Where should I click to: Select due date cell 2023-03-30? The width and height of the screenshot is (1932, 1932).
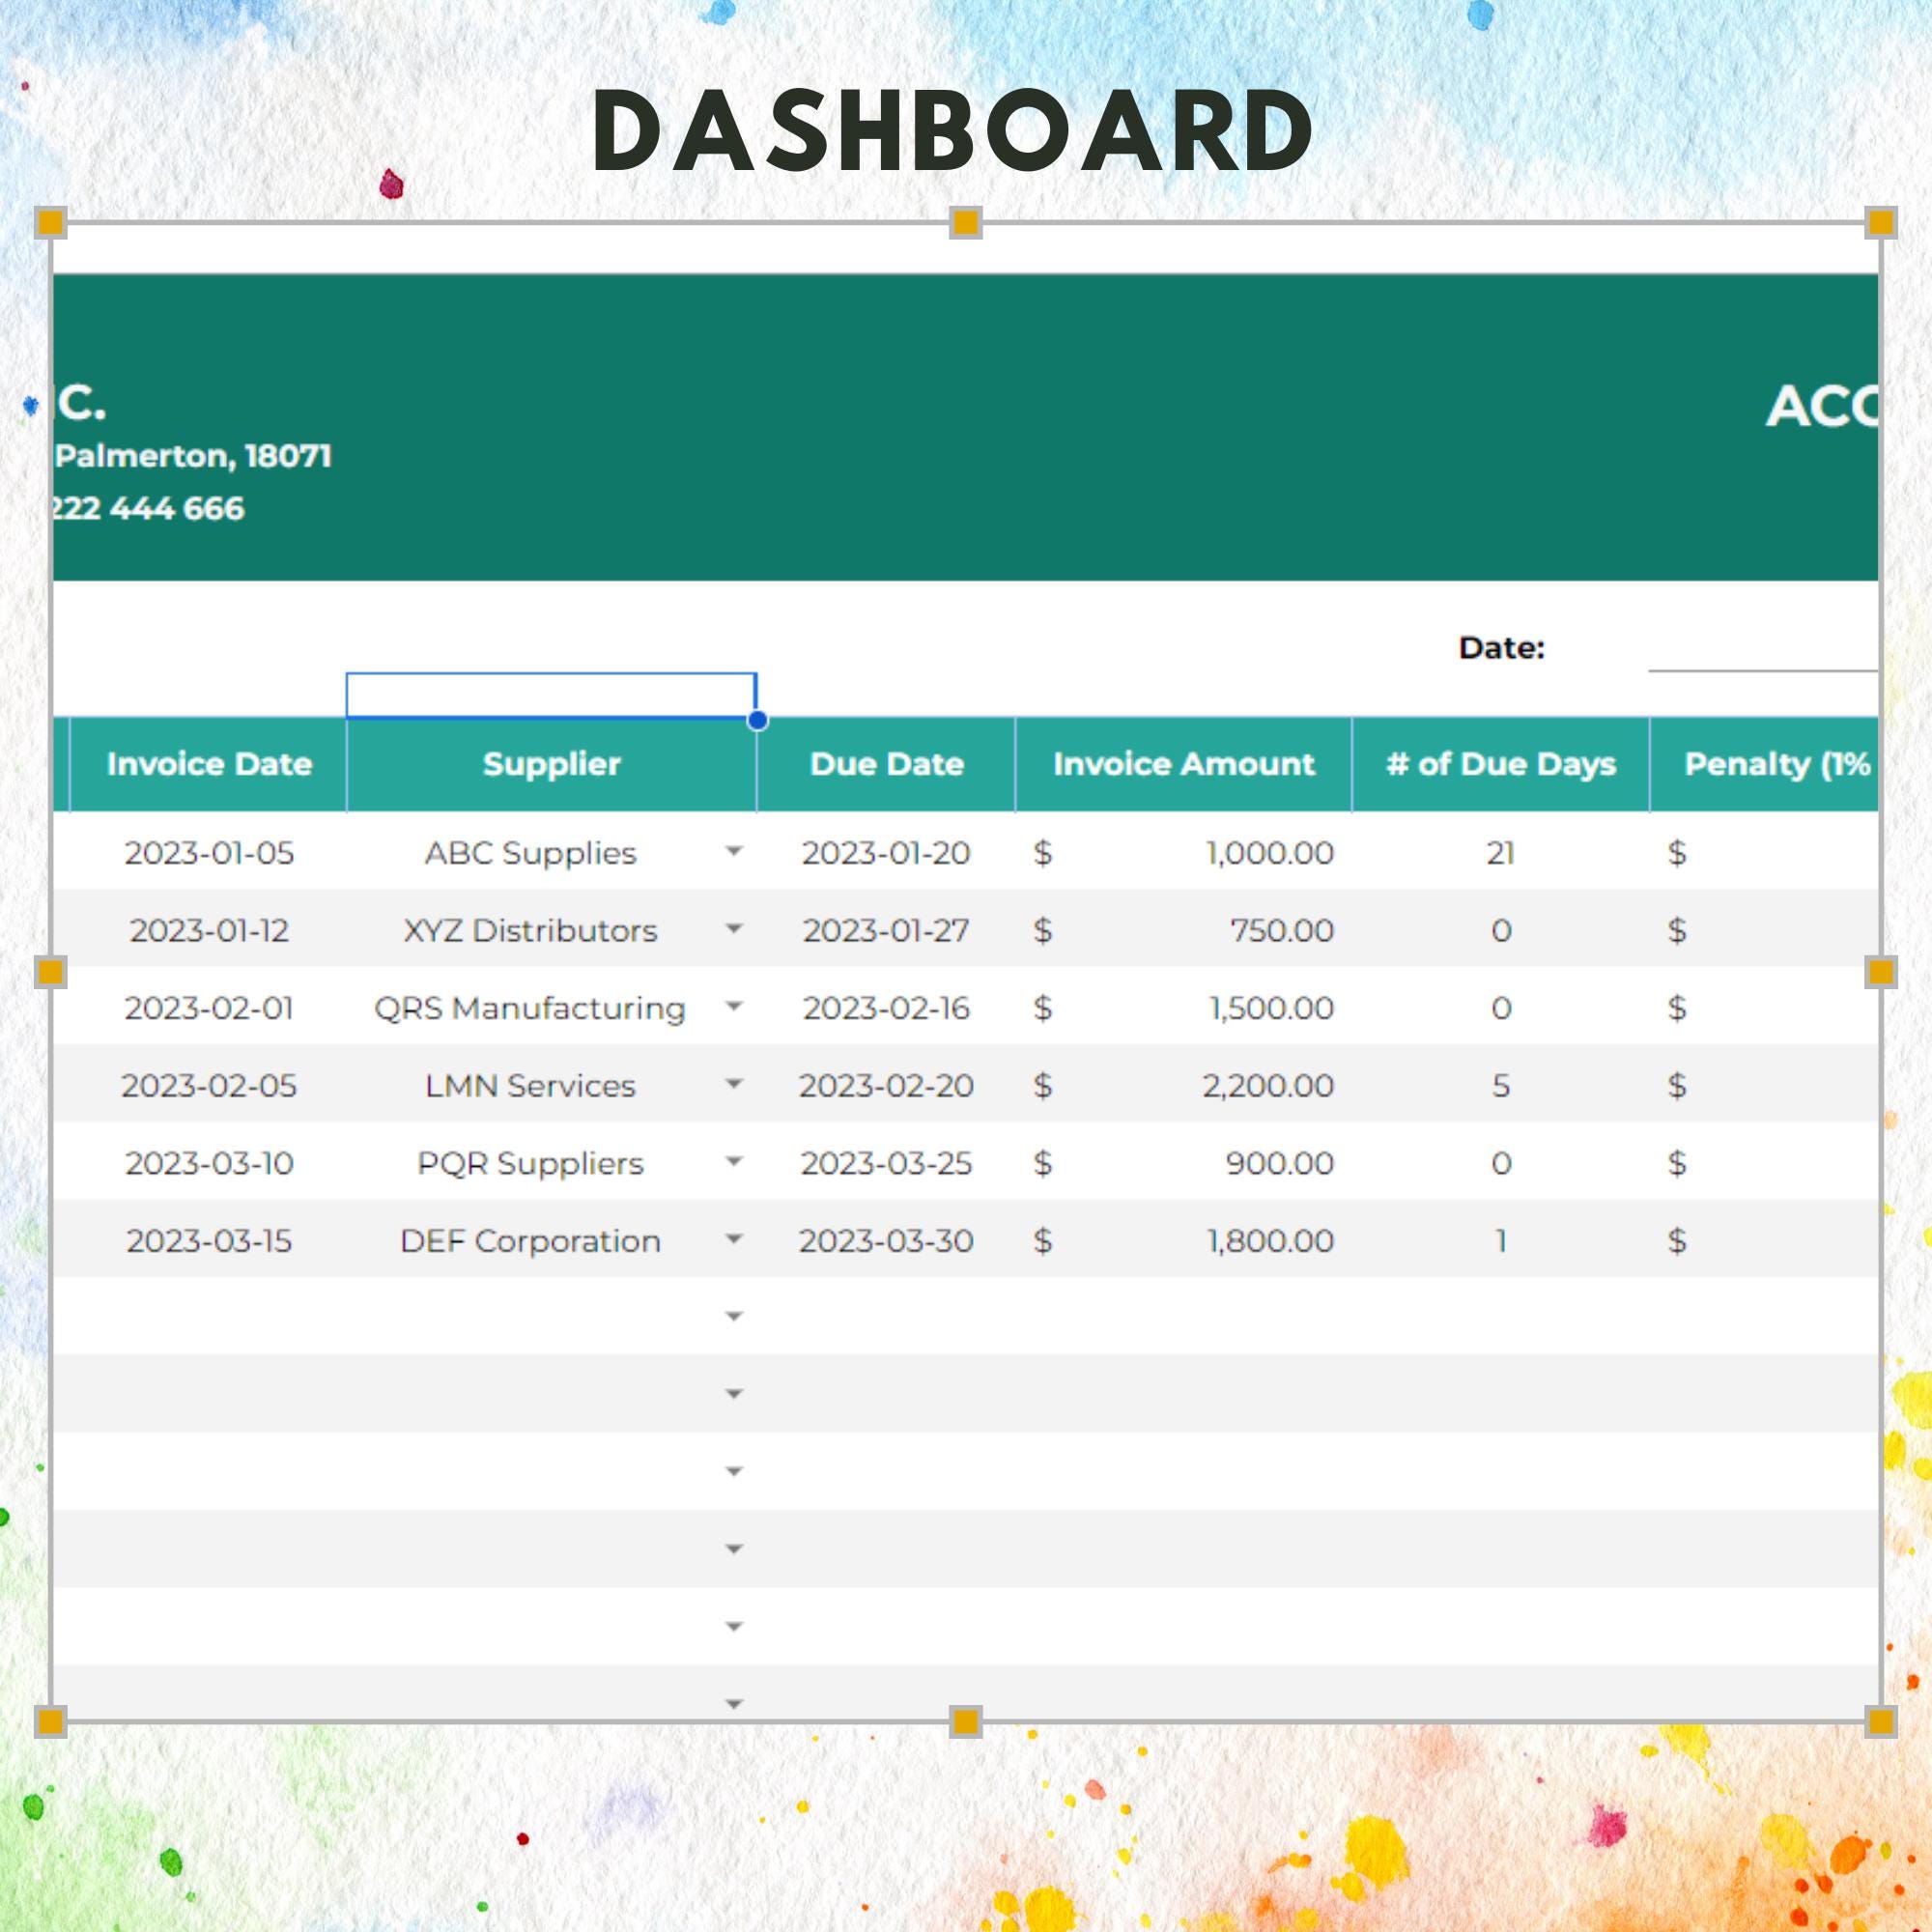coord(886,1241)
